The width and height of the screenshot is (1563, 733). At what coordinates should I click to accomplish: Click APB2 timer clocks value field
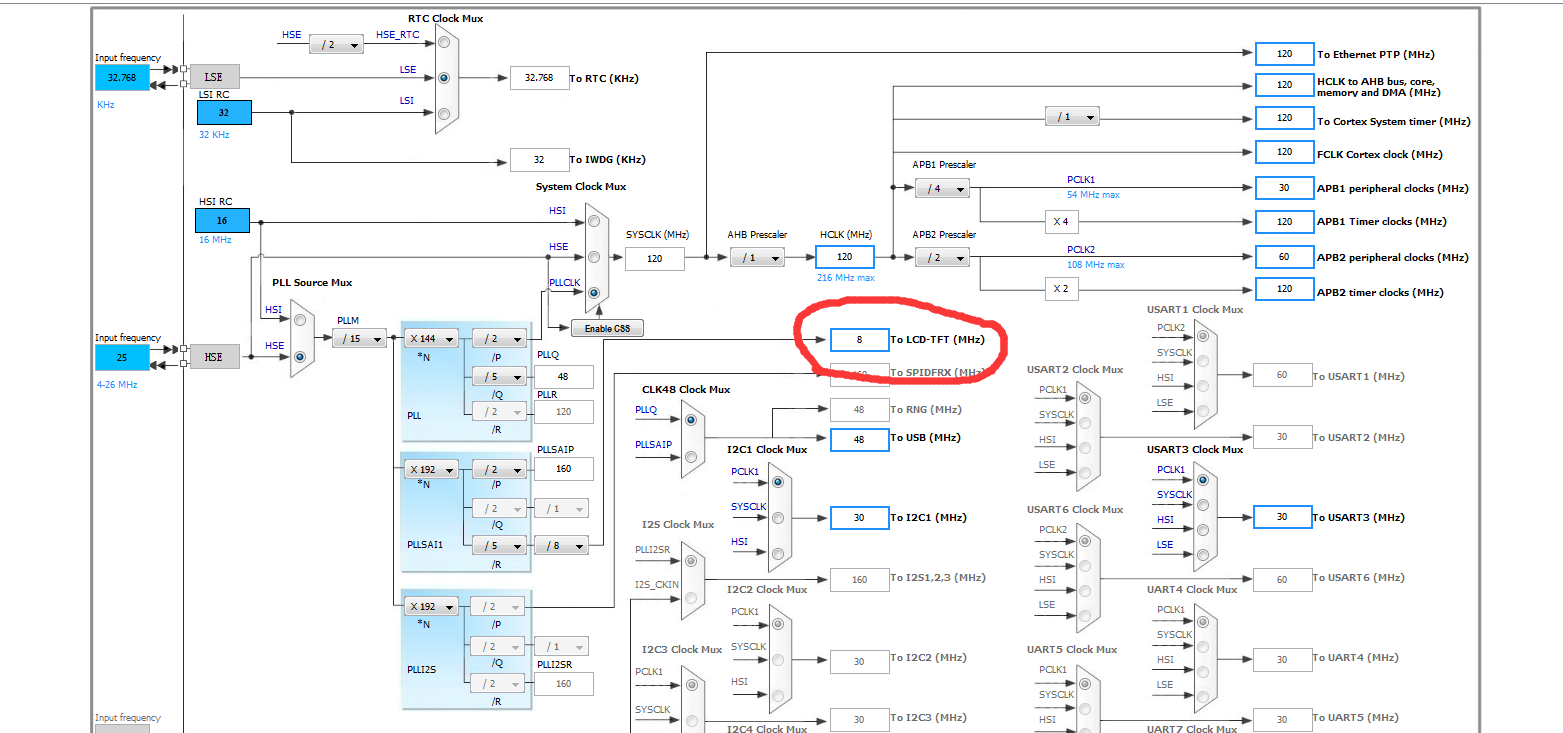[x=1284, y=289]
